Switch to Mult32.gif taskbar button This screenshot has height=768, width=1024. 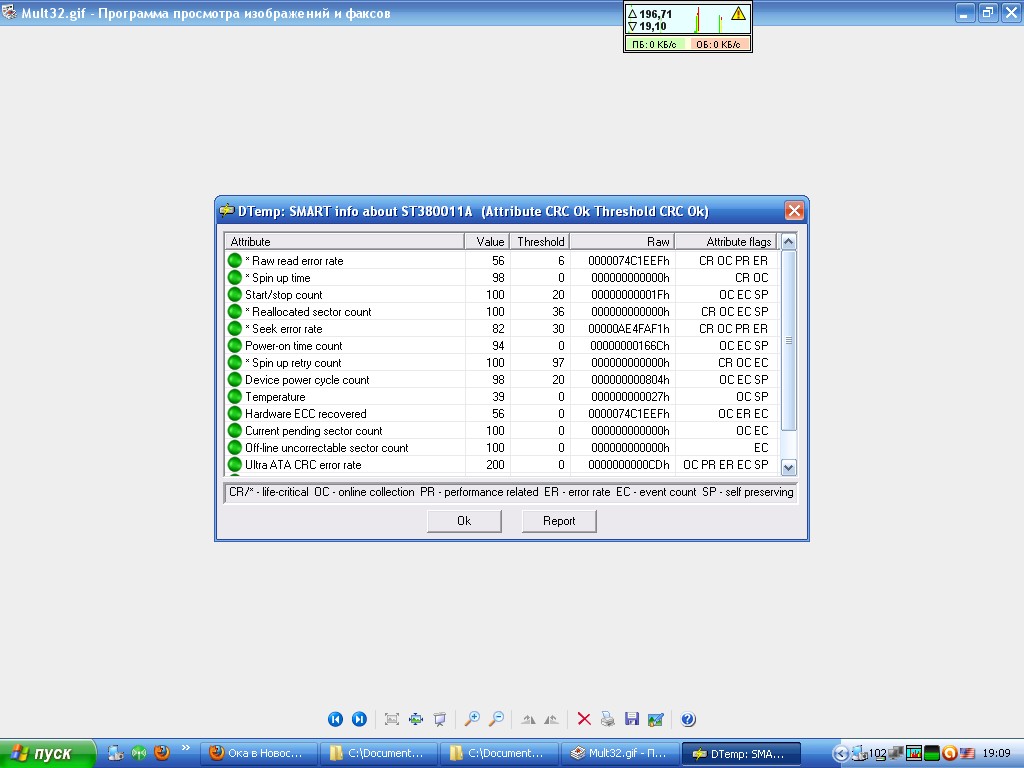tap(620, 754)
